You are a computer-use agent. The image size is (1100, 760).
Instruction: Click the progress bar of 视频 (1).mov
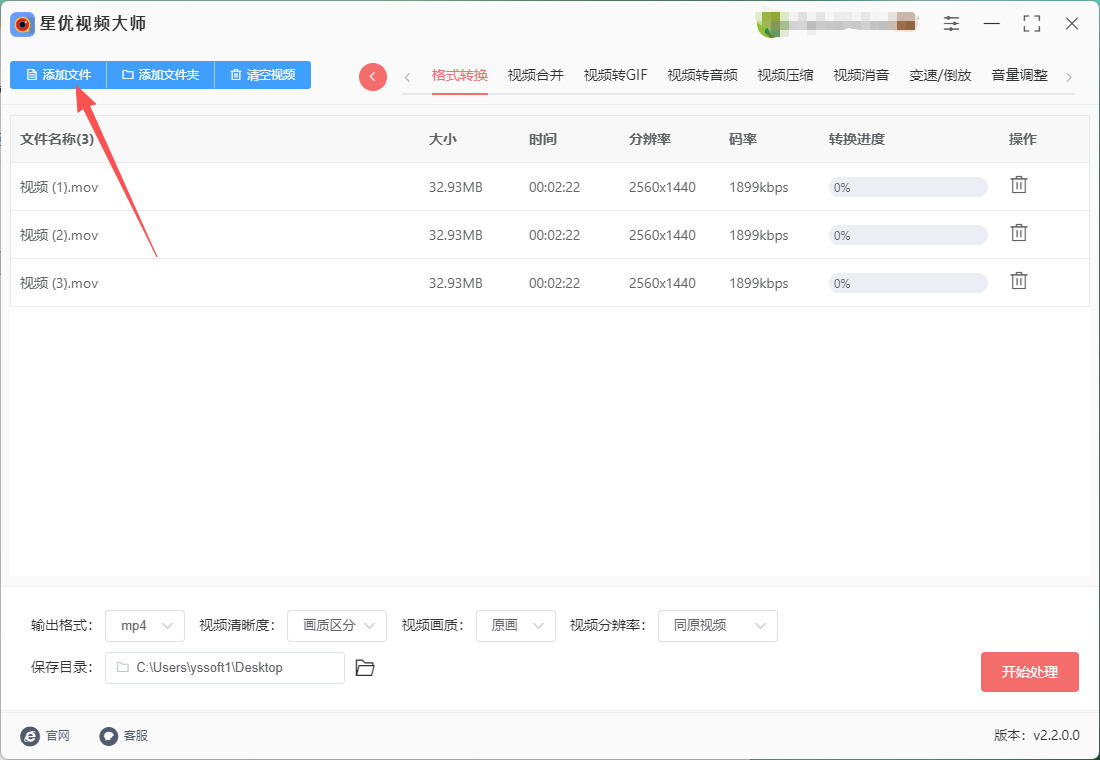tap(908, 187)
